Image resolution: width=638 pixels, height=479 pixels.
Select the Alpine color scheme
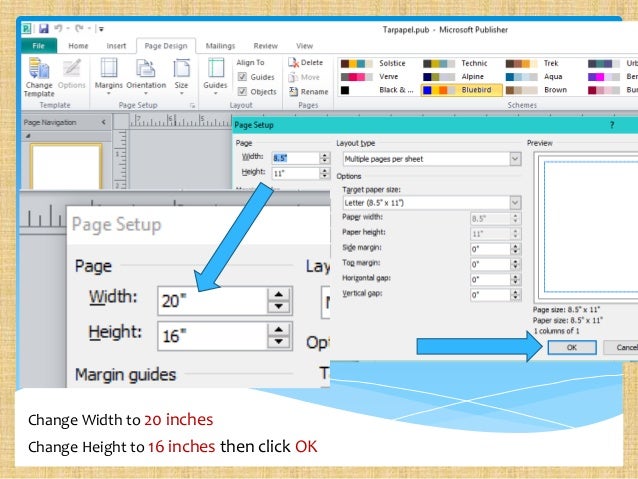coord(456,77)
